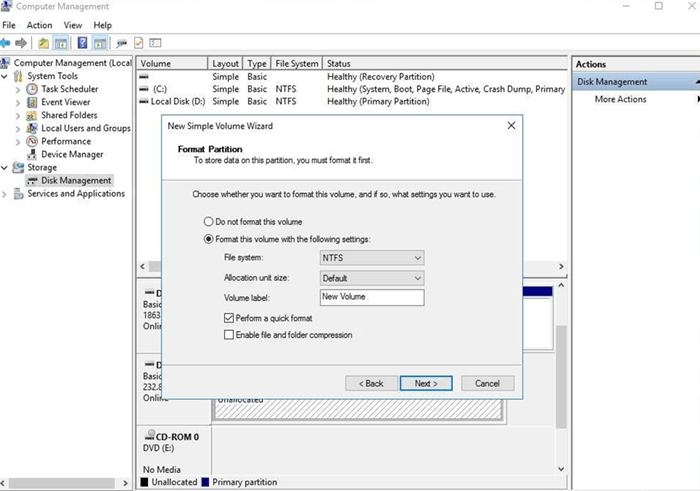Open the Action menu
The width and height of the screenshot is (700, 491).
[x=40, y=25]
